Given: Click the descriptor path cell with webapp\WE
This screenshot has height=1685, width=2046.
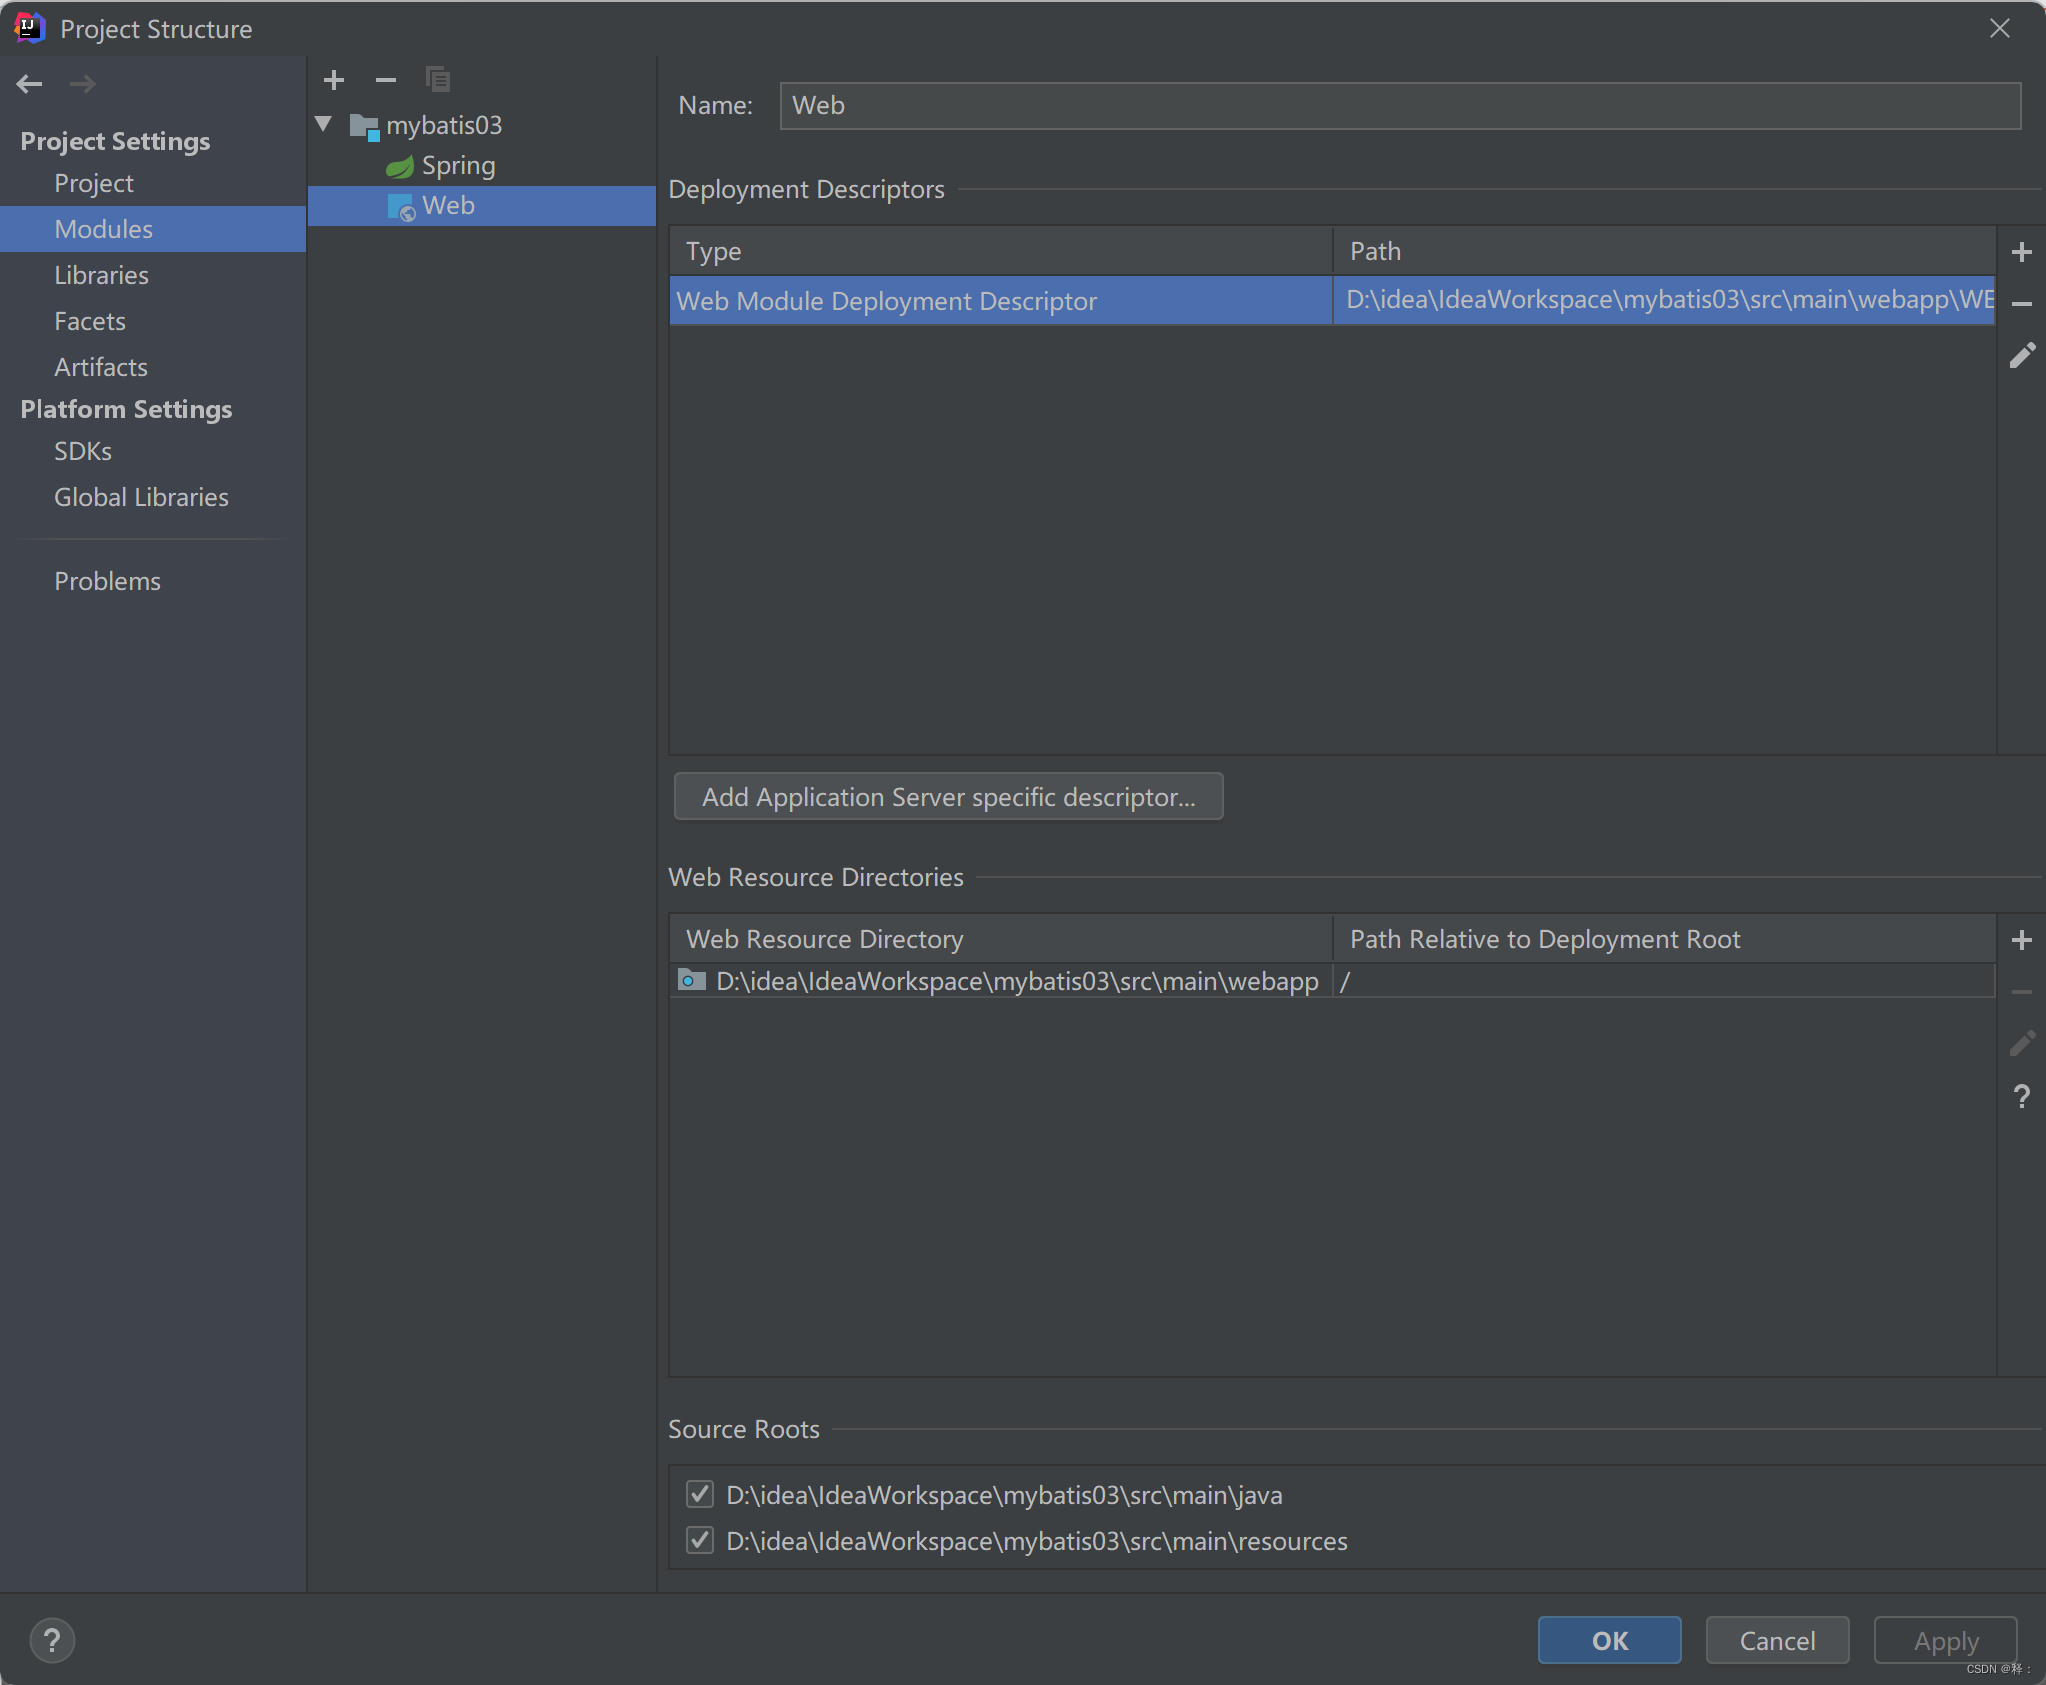Looking at the screenshot, I should pos(1665,300).
